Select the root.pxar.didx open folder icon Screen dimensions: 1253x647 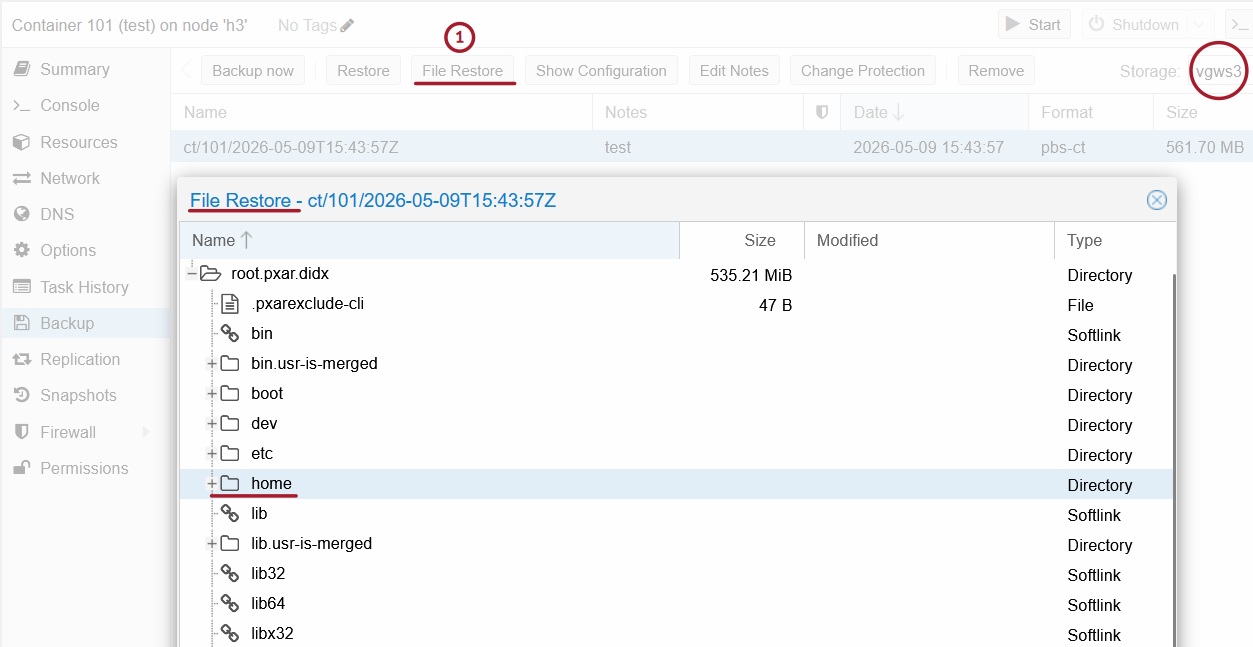(210, 273)
